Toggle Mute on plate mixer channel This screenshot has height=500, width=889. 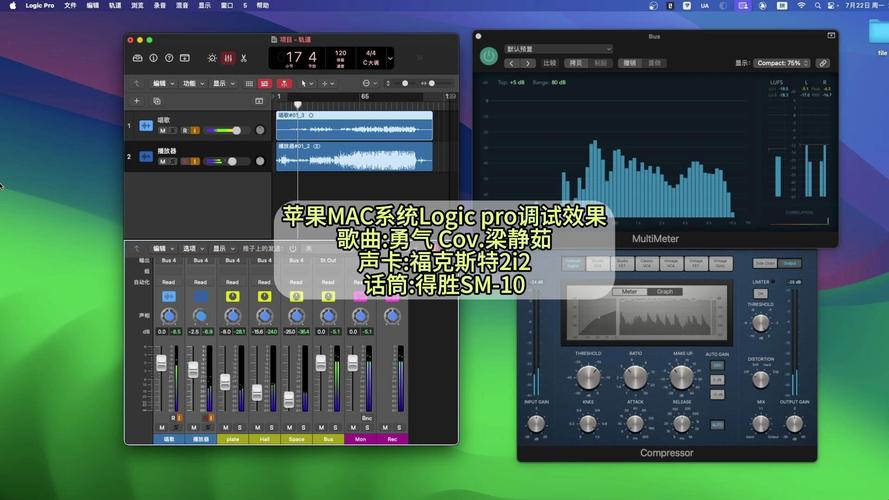[226, 427]
